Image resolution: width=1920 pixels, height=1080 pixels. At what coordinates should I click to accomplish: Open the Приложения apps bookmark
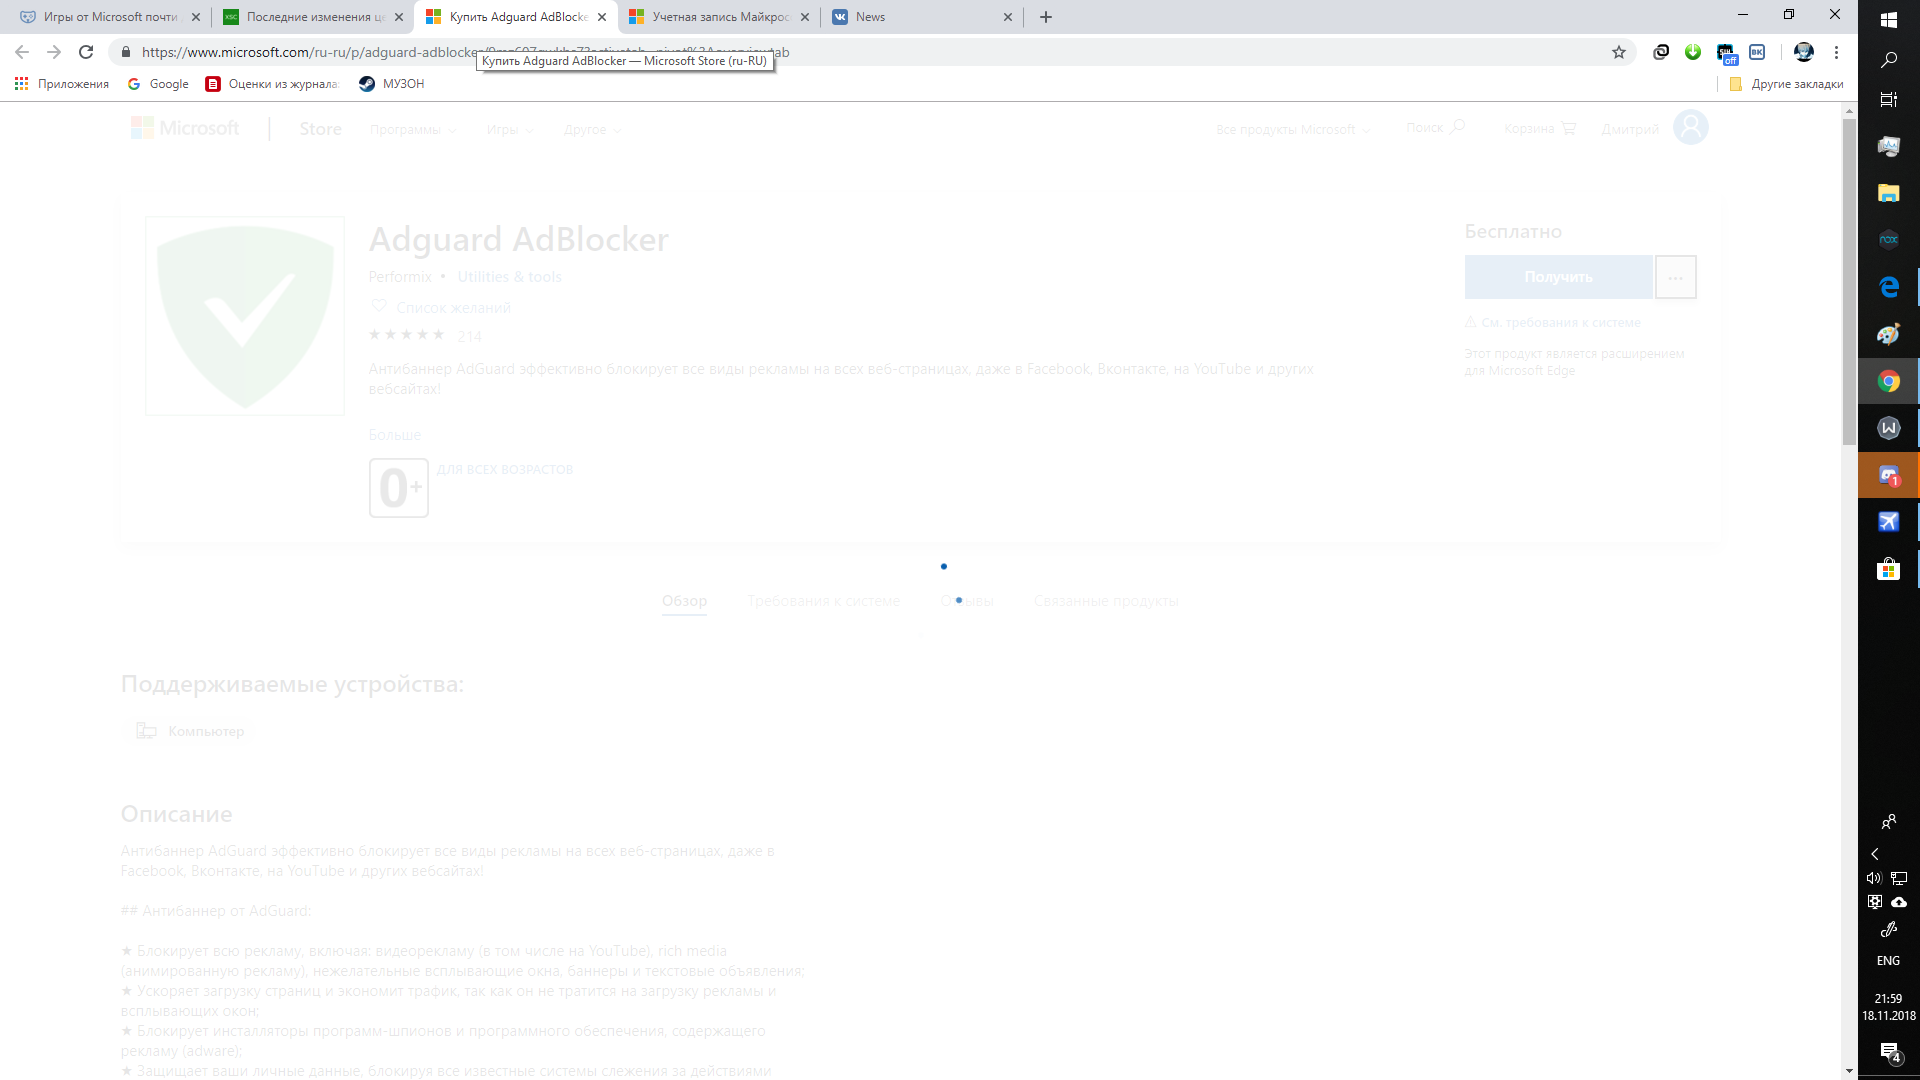point(62,84)
